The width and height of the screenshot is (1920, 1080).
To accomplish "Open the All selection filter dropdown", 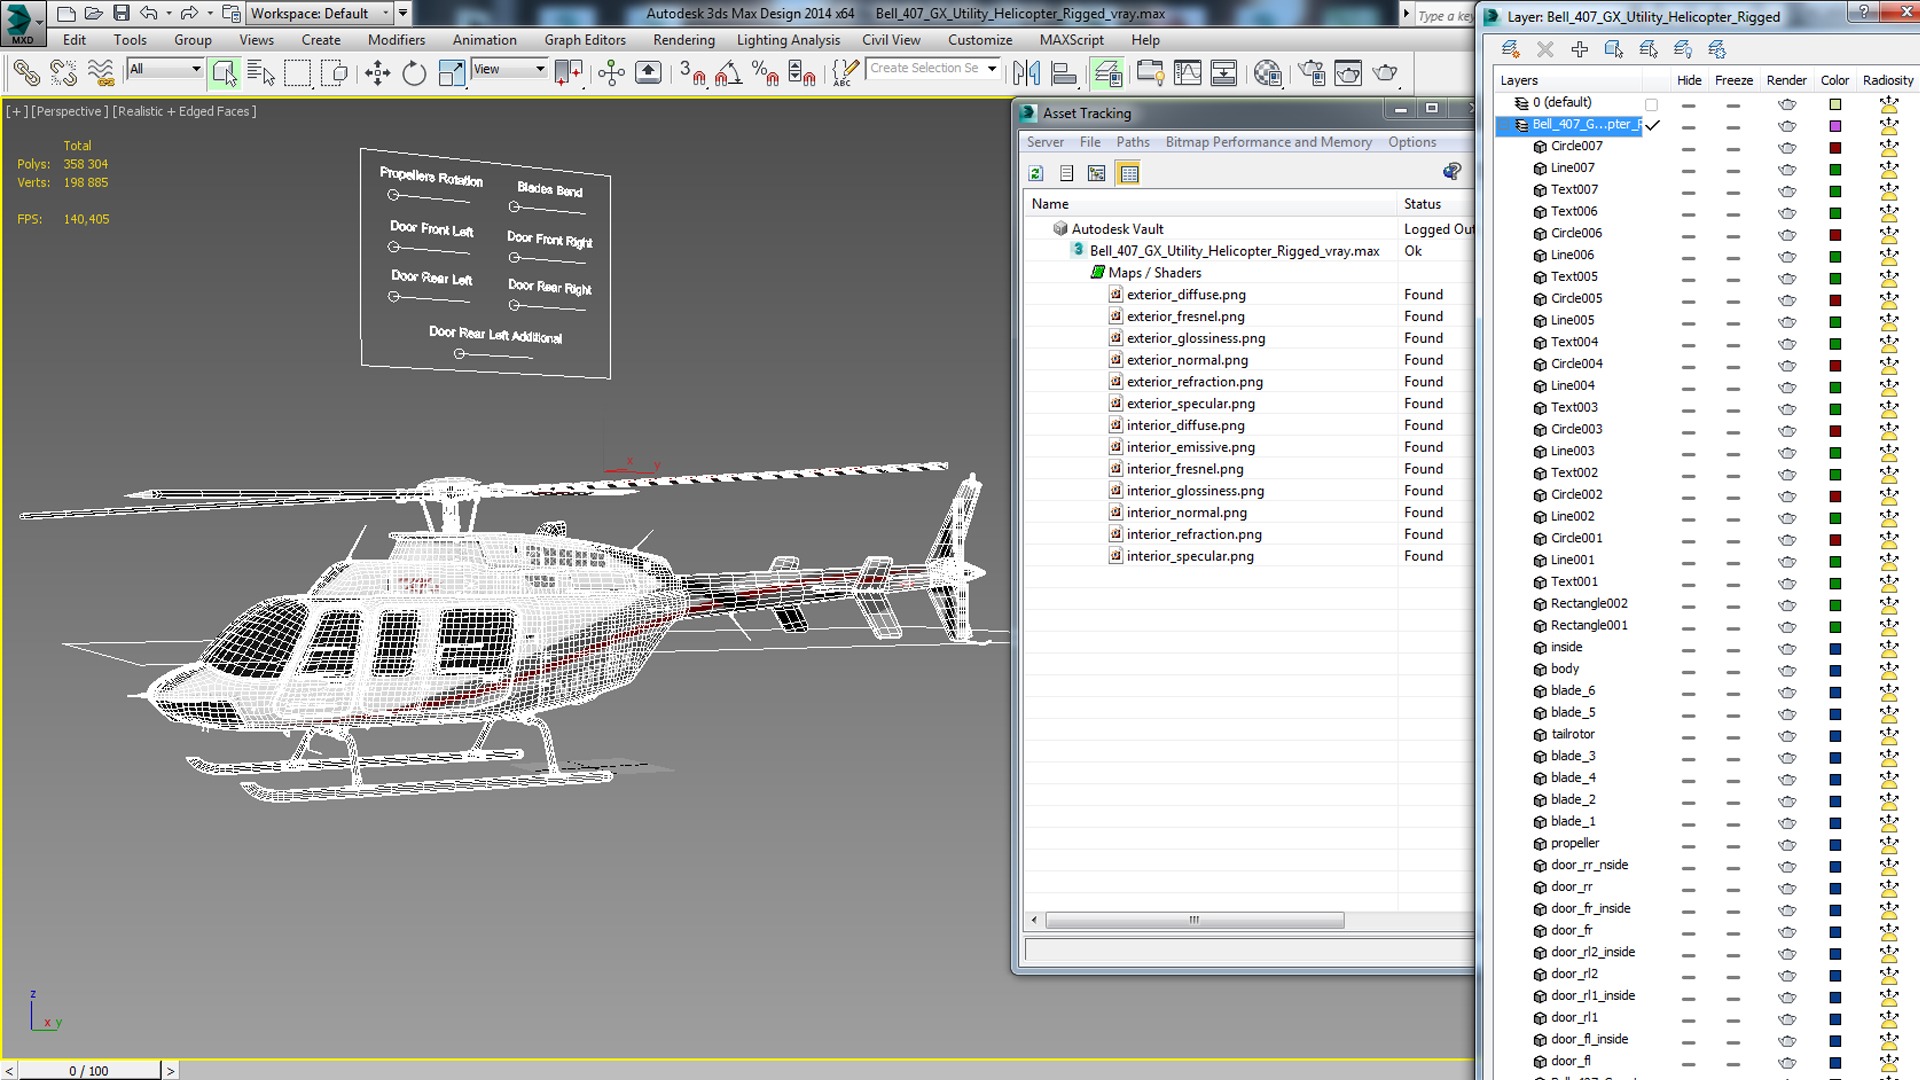I will point(165,68).
